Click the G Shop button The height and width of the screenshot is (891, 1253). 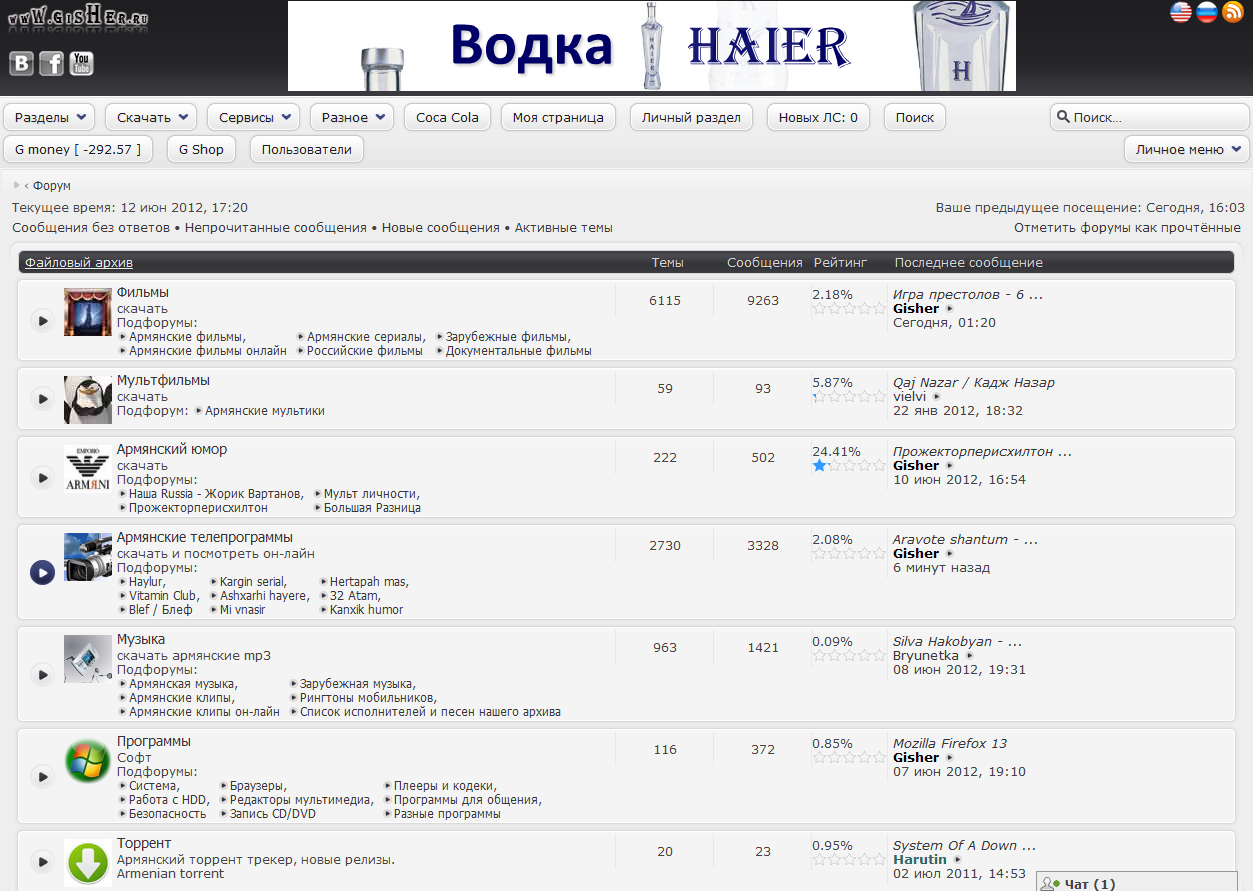pyautogui.click(x=201, y=149)
